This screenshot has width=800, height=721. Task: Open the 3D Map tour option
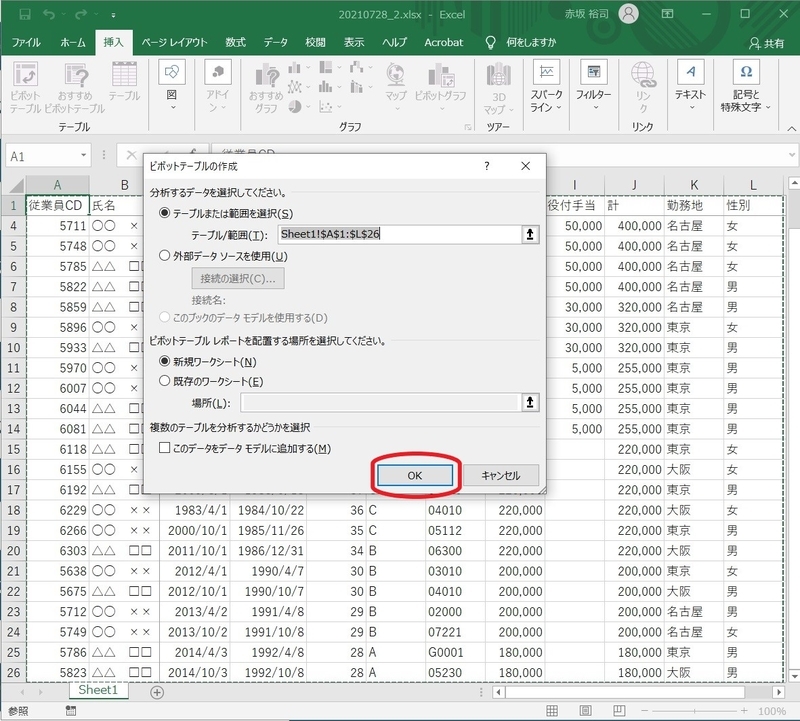(498, 89)
